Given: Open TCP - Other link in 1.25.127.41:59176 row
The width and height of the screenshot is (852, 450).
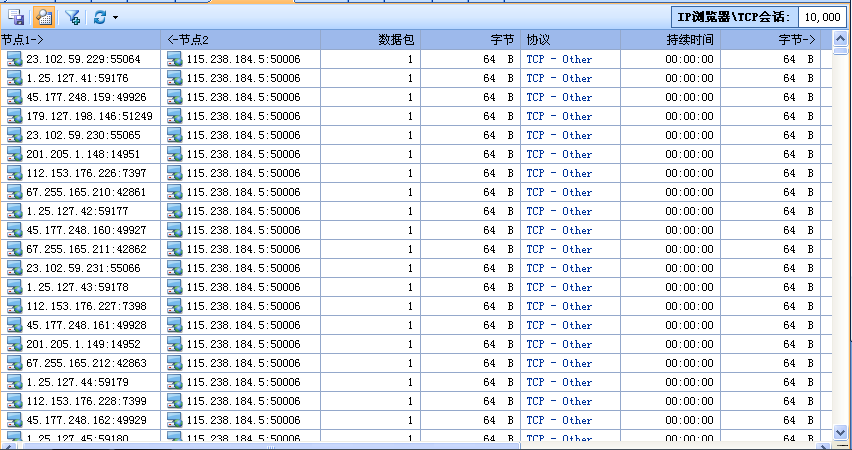Looking at the screenshot, I should pos(559,78).
